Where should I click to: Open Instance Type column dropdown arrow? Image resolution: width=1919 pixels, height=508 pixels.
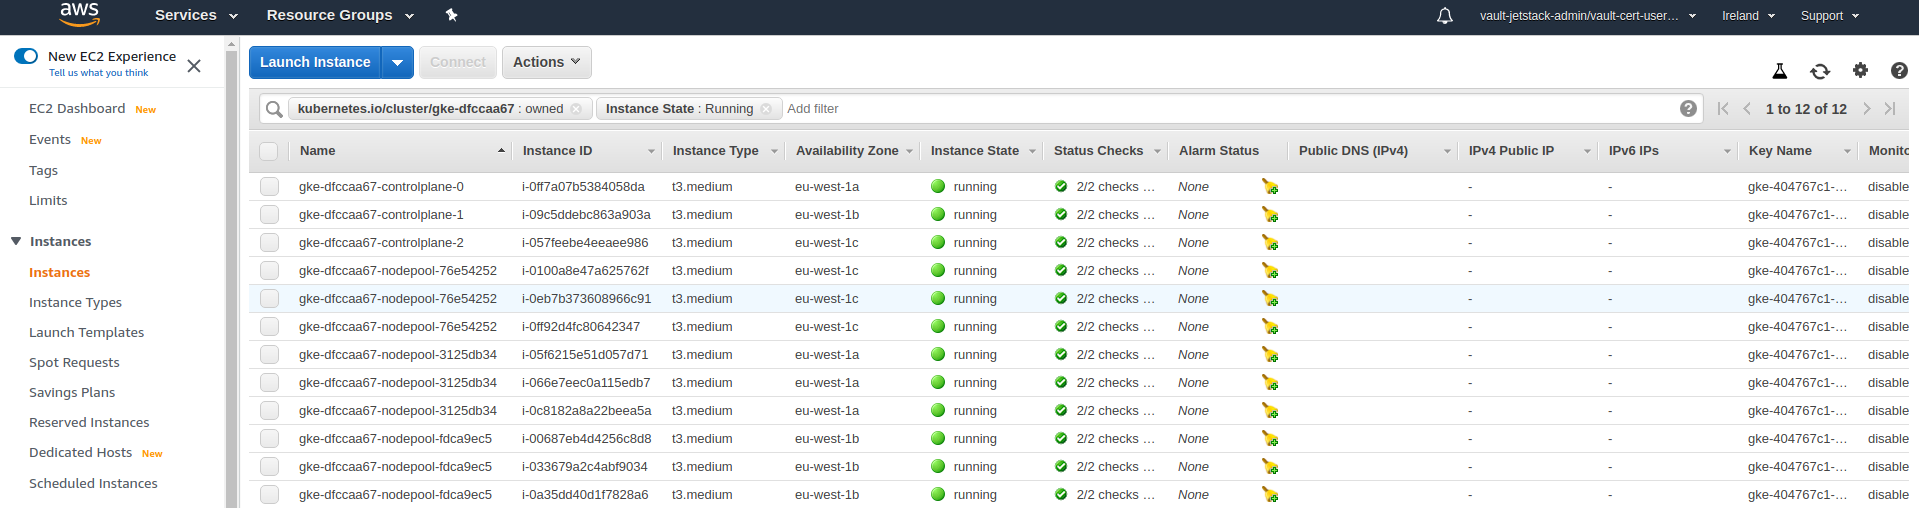(x=774, y=151)
